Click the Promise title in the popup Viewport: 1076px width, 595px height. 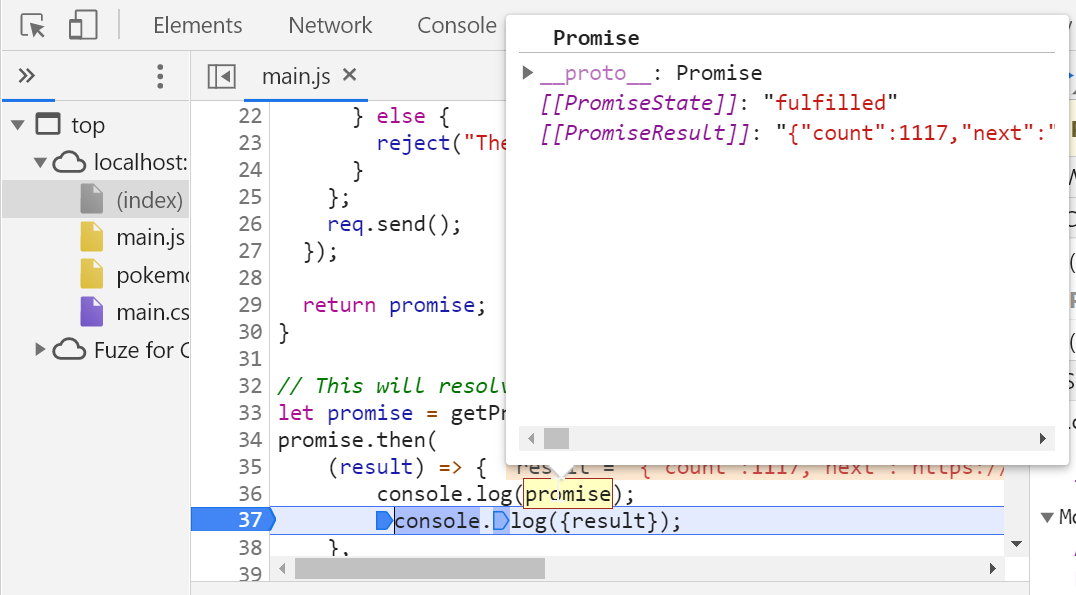596,38
